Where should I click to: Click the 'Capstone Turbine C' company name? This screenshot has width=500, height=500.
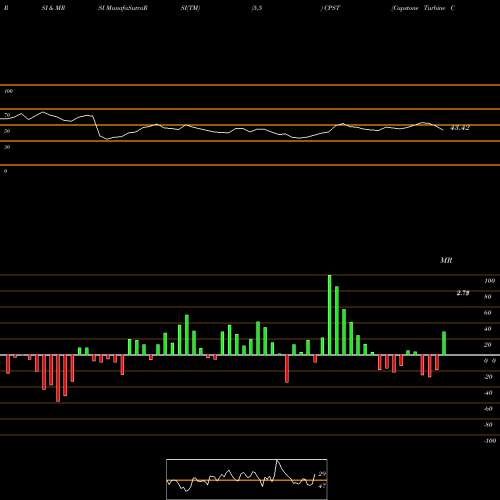423,8
